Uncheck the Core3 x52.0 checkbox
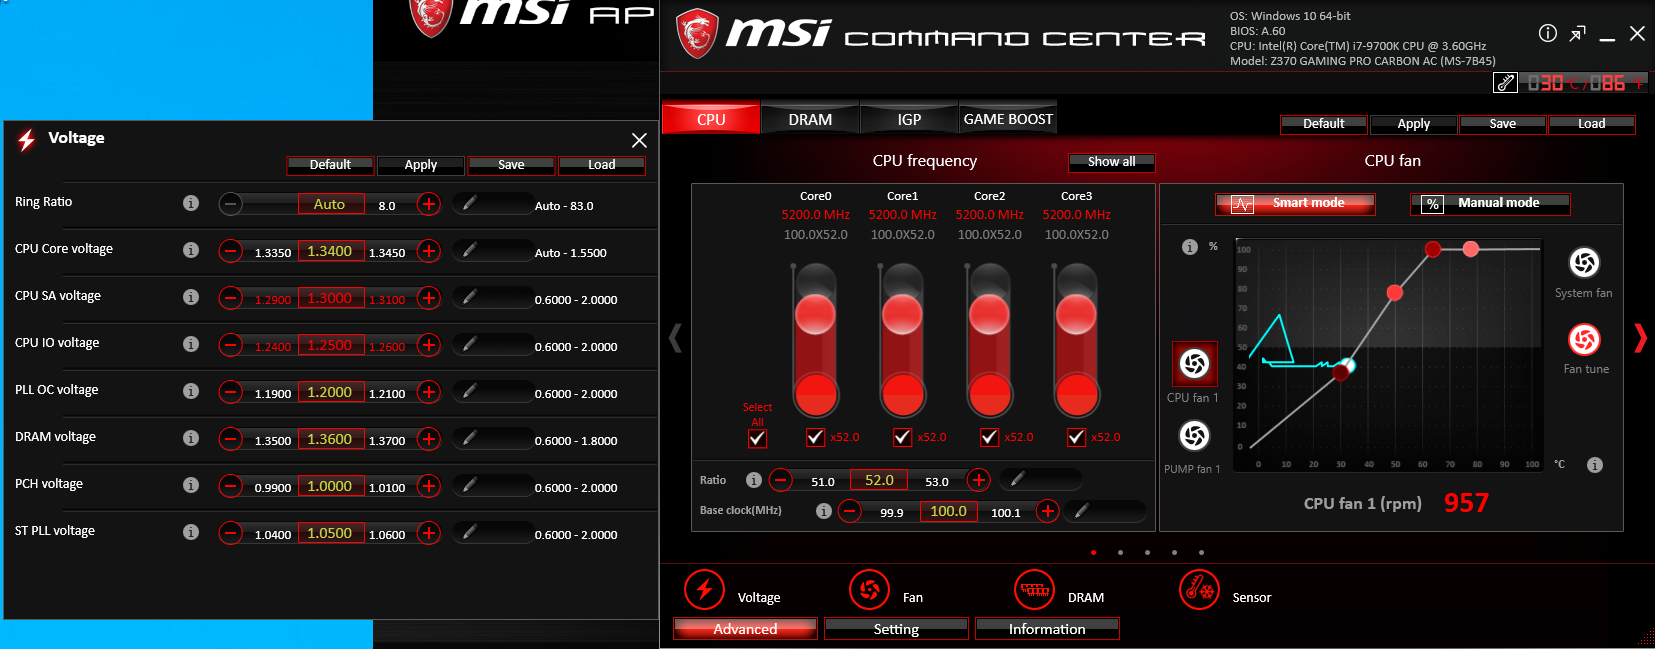Image resolution: width=1655 pixels, height=649 pixels. point(1076,437)
